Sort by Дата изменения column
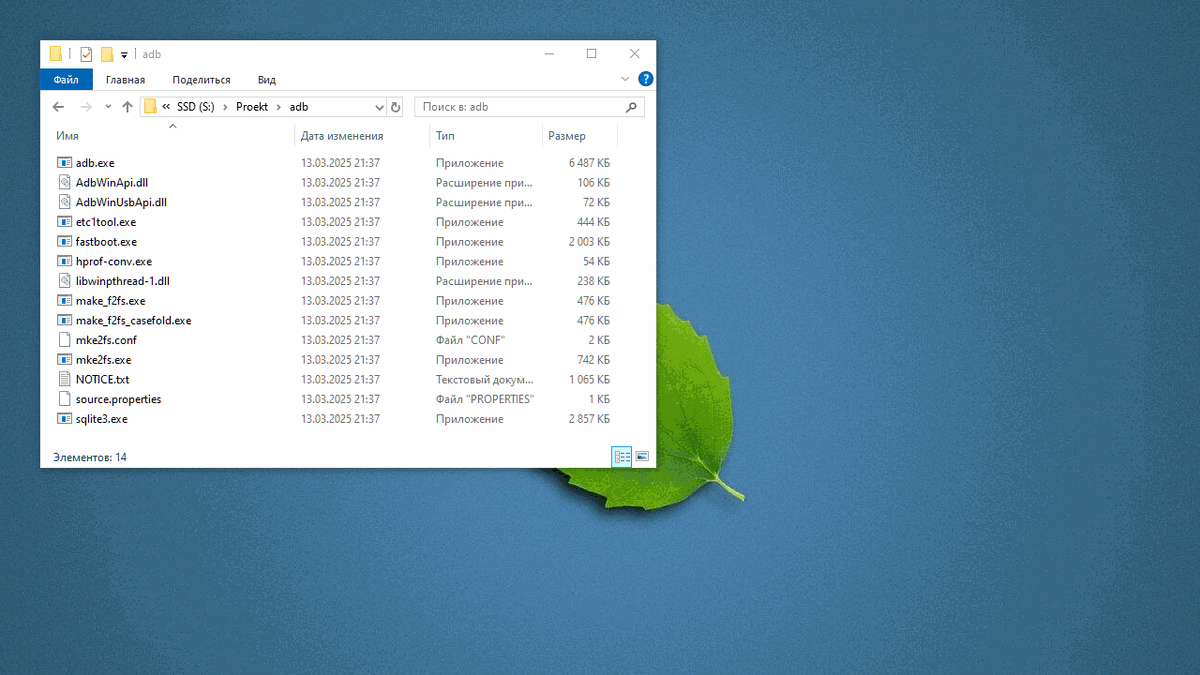The height and width of the screenshot is (675, 1200). [x=342, y=136]
